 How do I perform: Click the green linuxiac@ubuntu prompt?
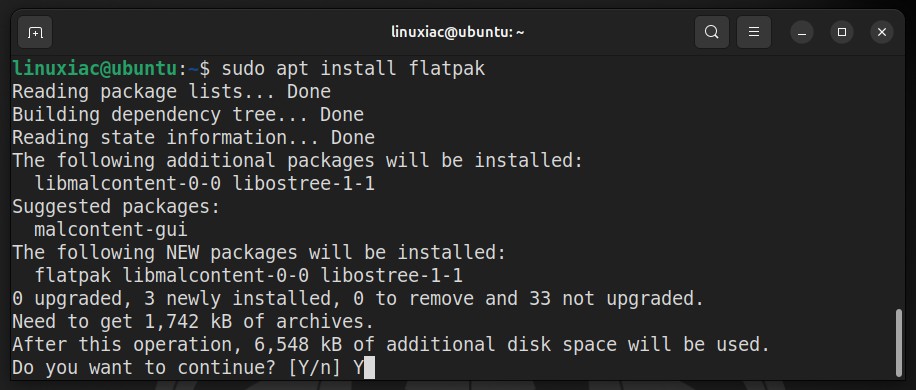(x=94, y=69)
